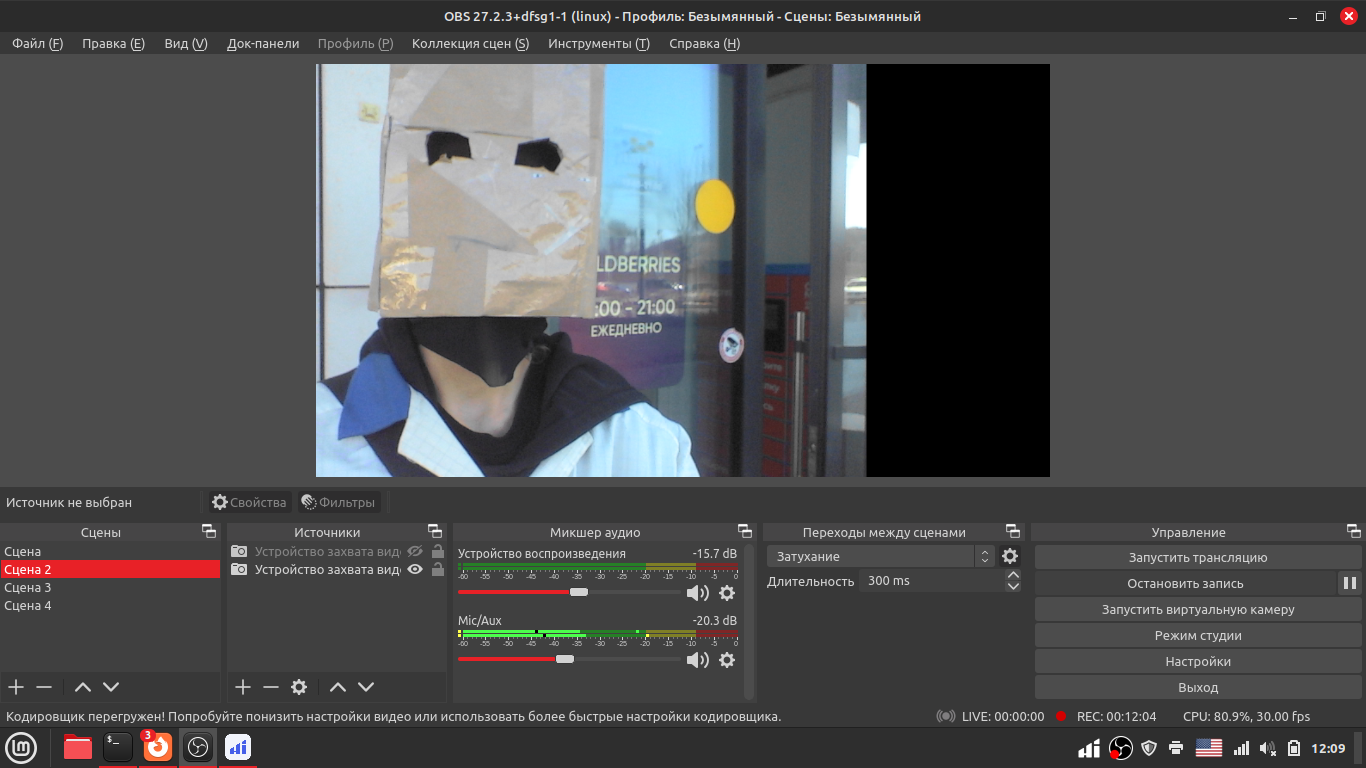
Task: Click Запустить виртуальную камеру button
Action: (x=1198, y=609)
